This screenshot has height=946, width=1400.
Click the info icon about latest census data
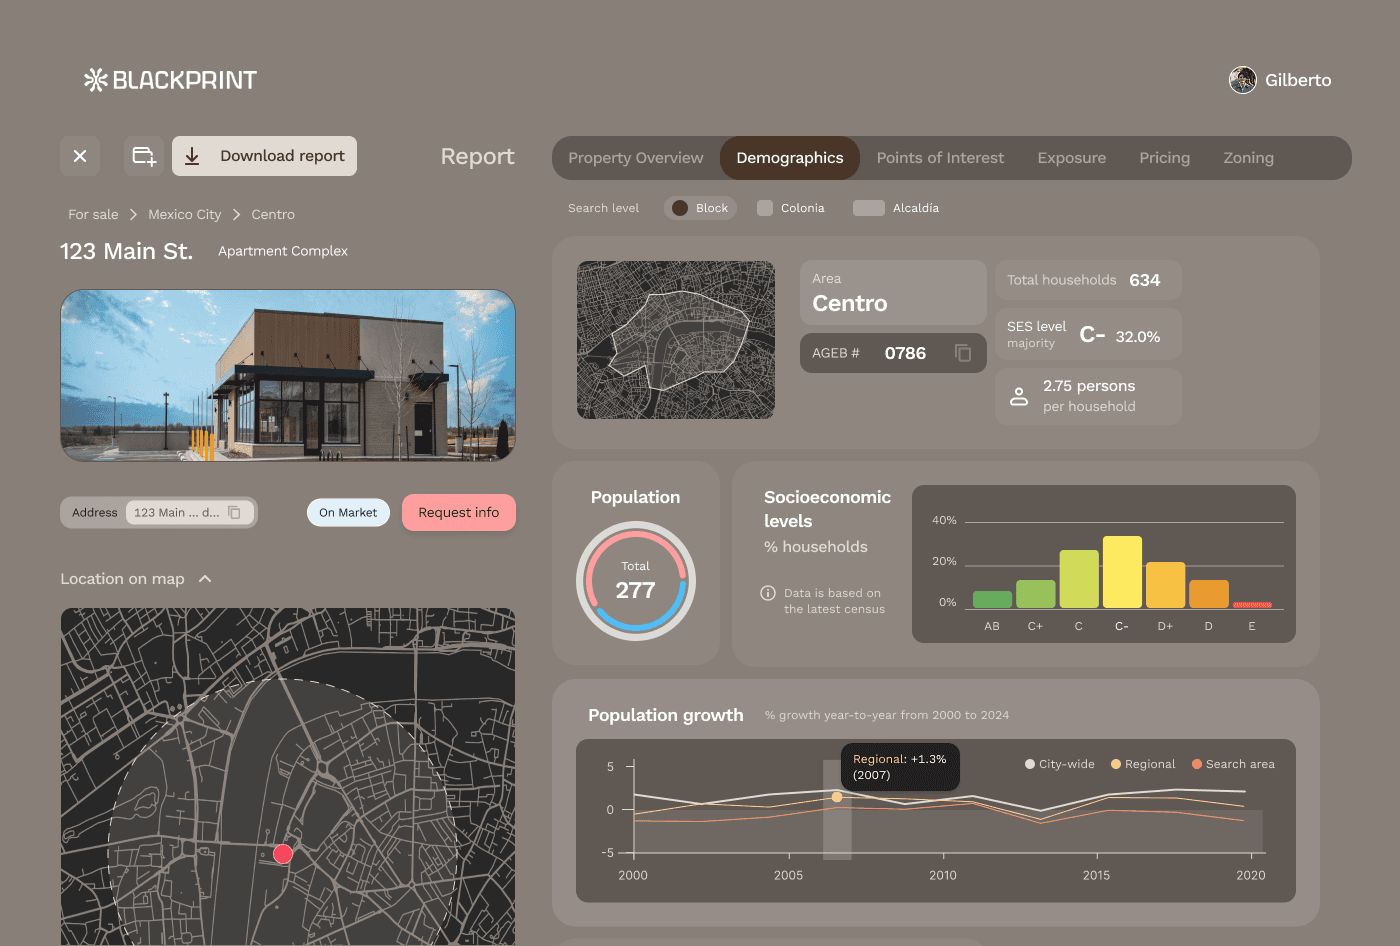tap(766, 592)
